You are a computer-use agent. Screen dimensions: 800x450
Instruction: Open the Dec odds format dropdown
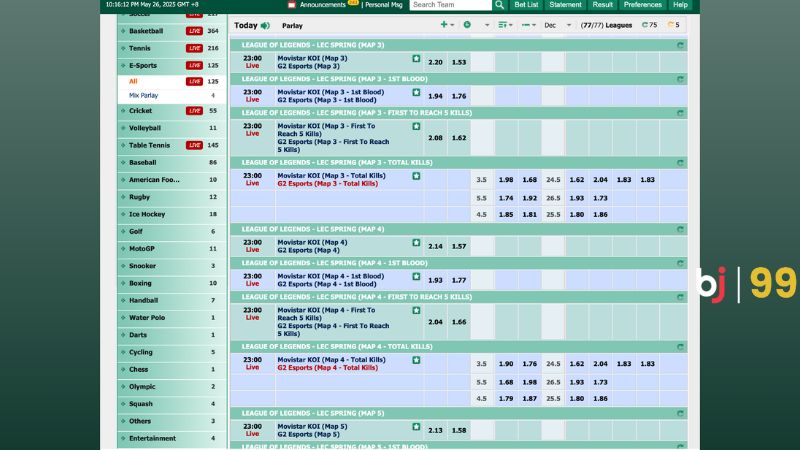coord(557,25)
